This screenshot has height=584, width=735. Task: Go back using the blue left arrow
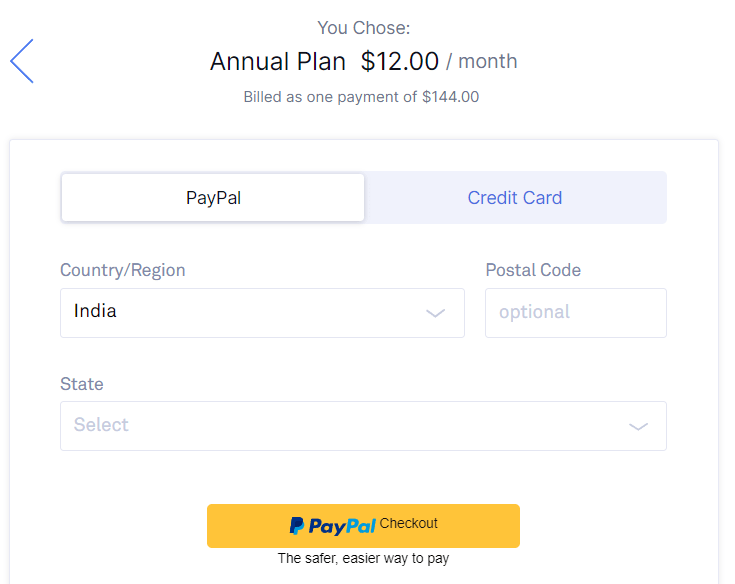(22, 61)
